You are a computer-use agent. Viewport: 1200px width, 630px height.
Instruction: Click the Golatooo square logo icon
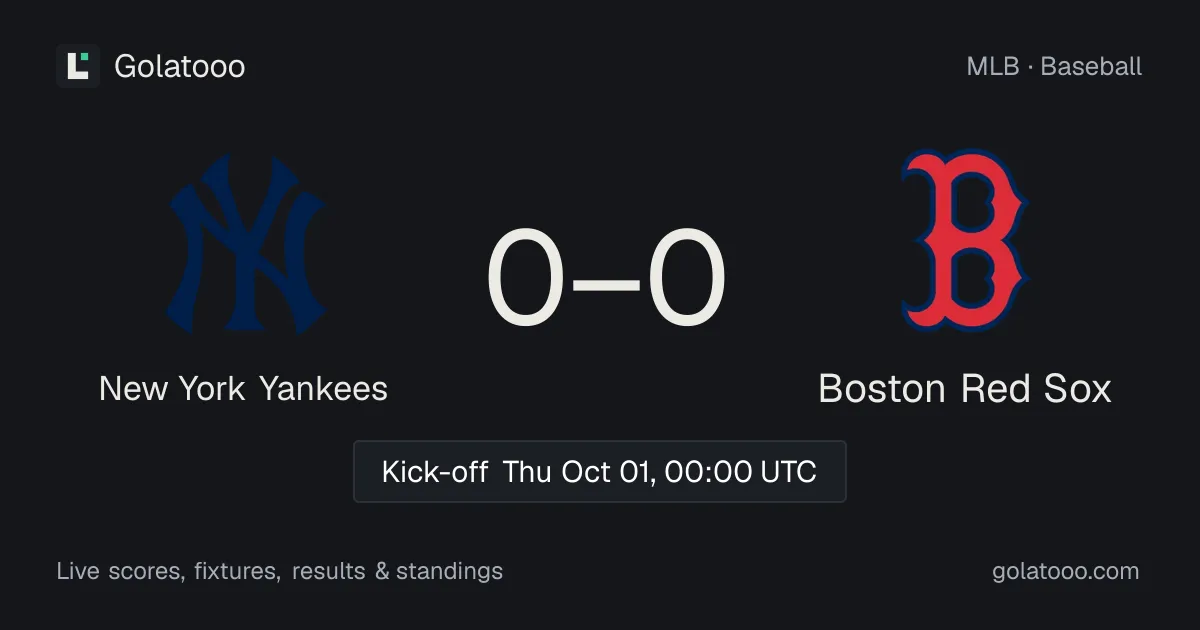[78, 66]
